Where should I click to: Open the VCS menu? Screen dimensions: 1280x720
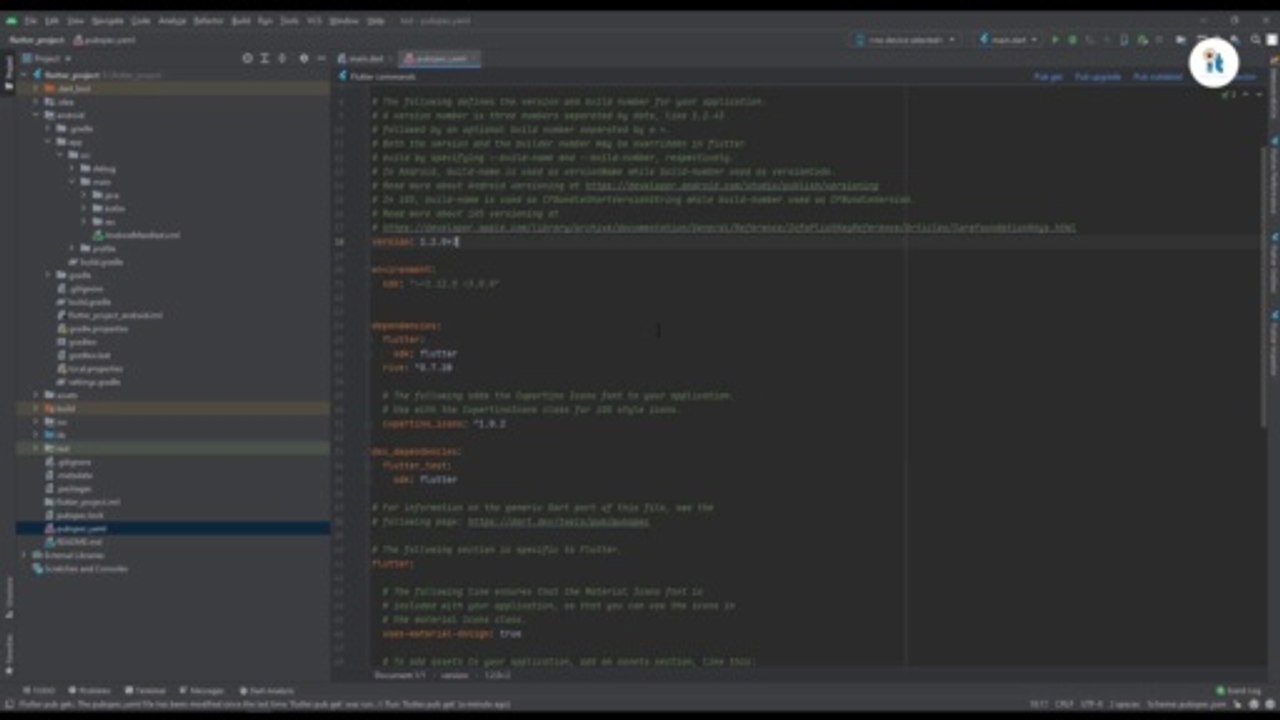[x=315, y=20]
